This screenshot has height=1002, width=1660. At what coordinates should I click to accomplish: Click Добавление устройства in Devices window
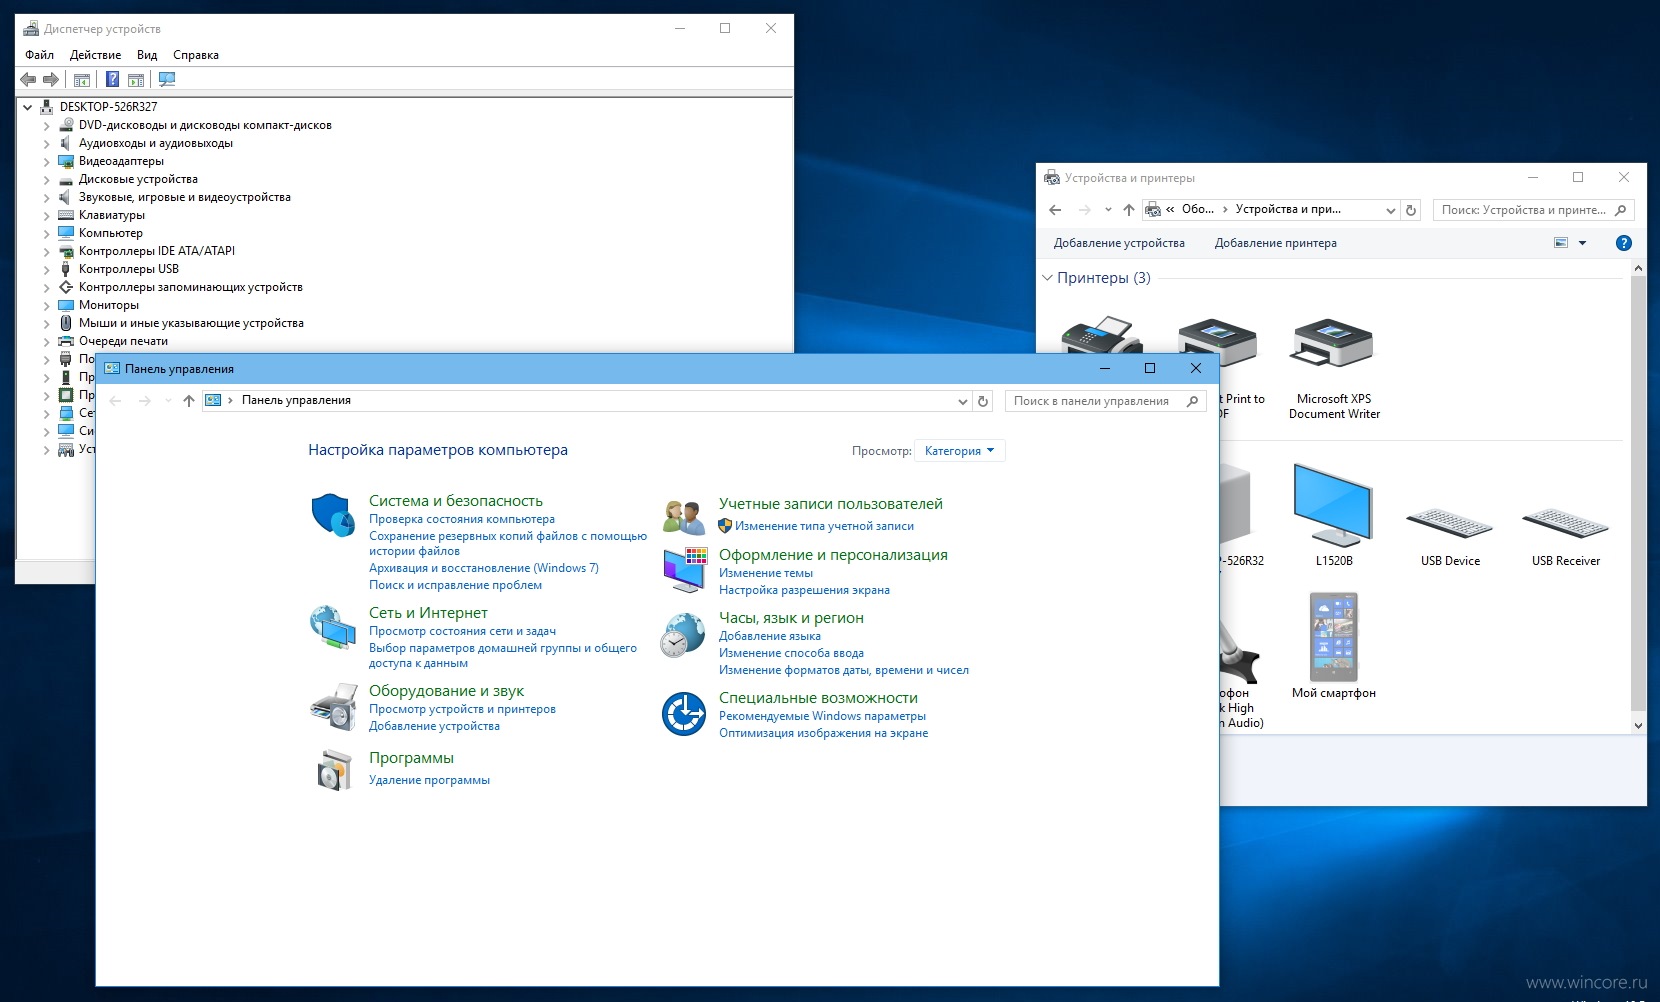click(x=1119, y=243)
